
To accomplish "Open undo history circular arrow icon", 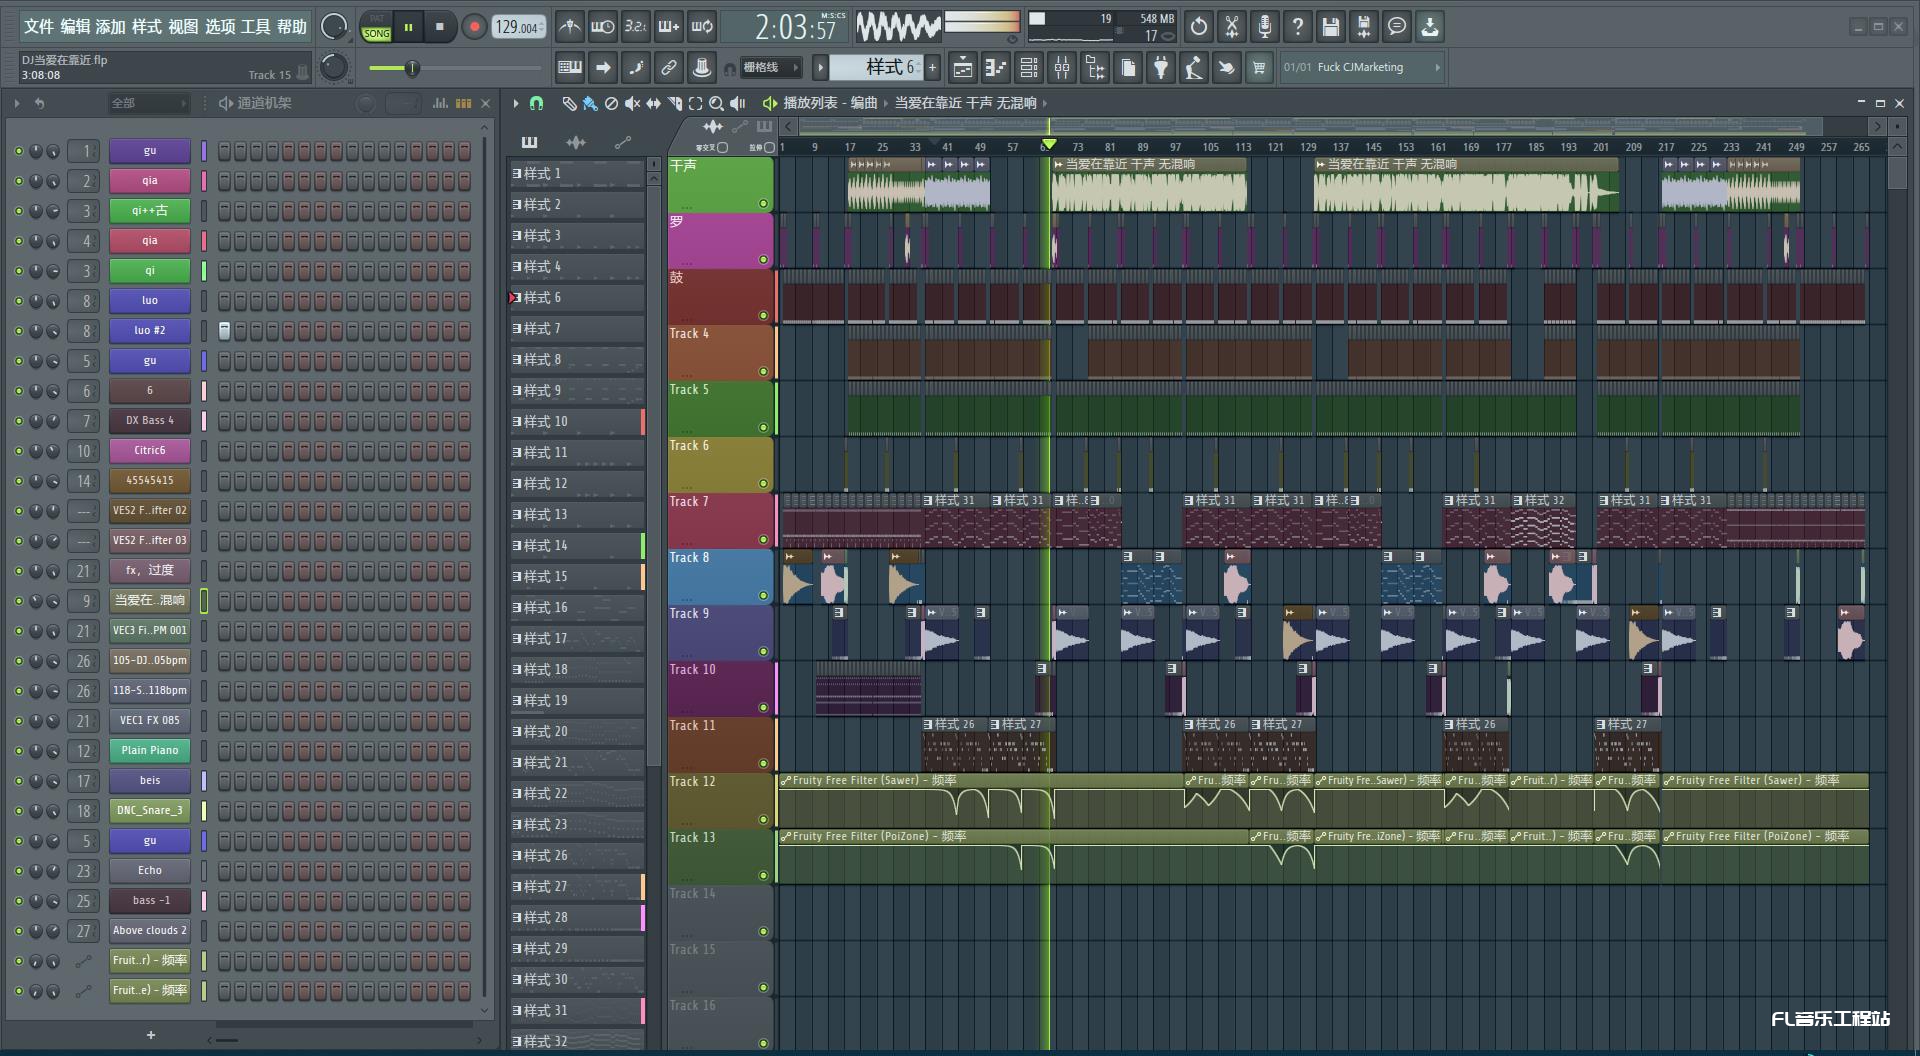I will (1199, 27).
